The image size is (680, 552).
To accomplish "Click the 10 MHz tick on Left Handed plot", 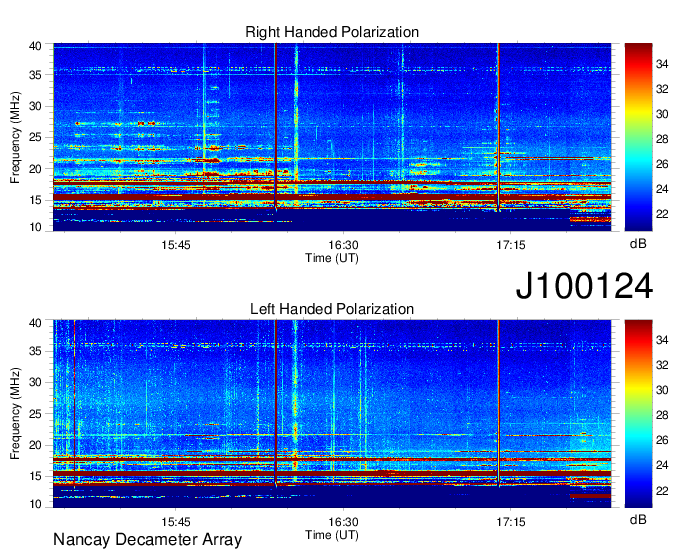I will [x=35, y=504].
